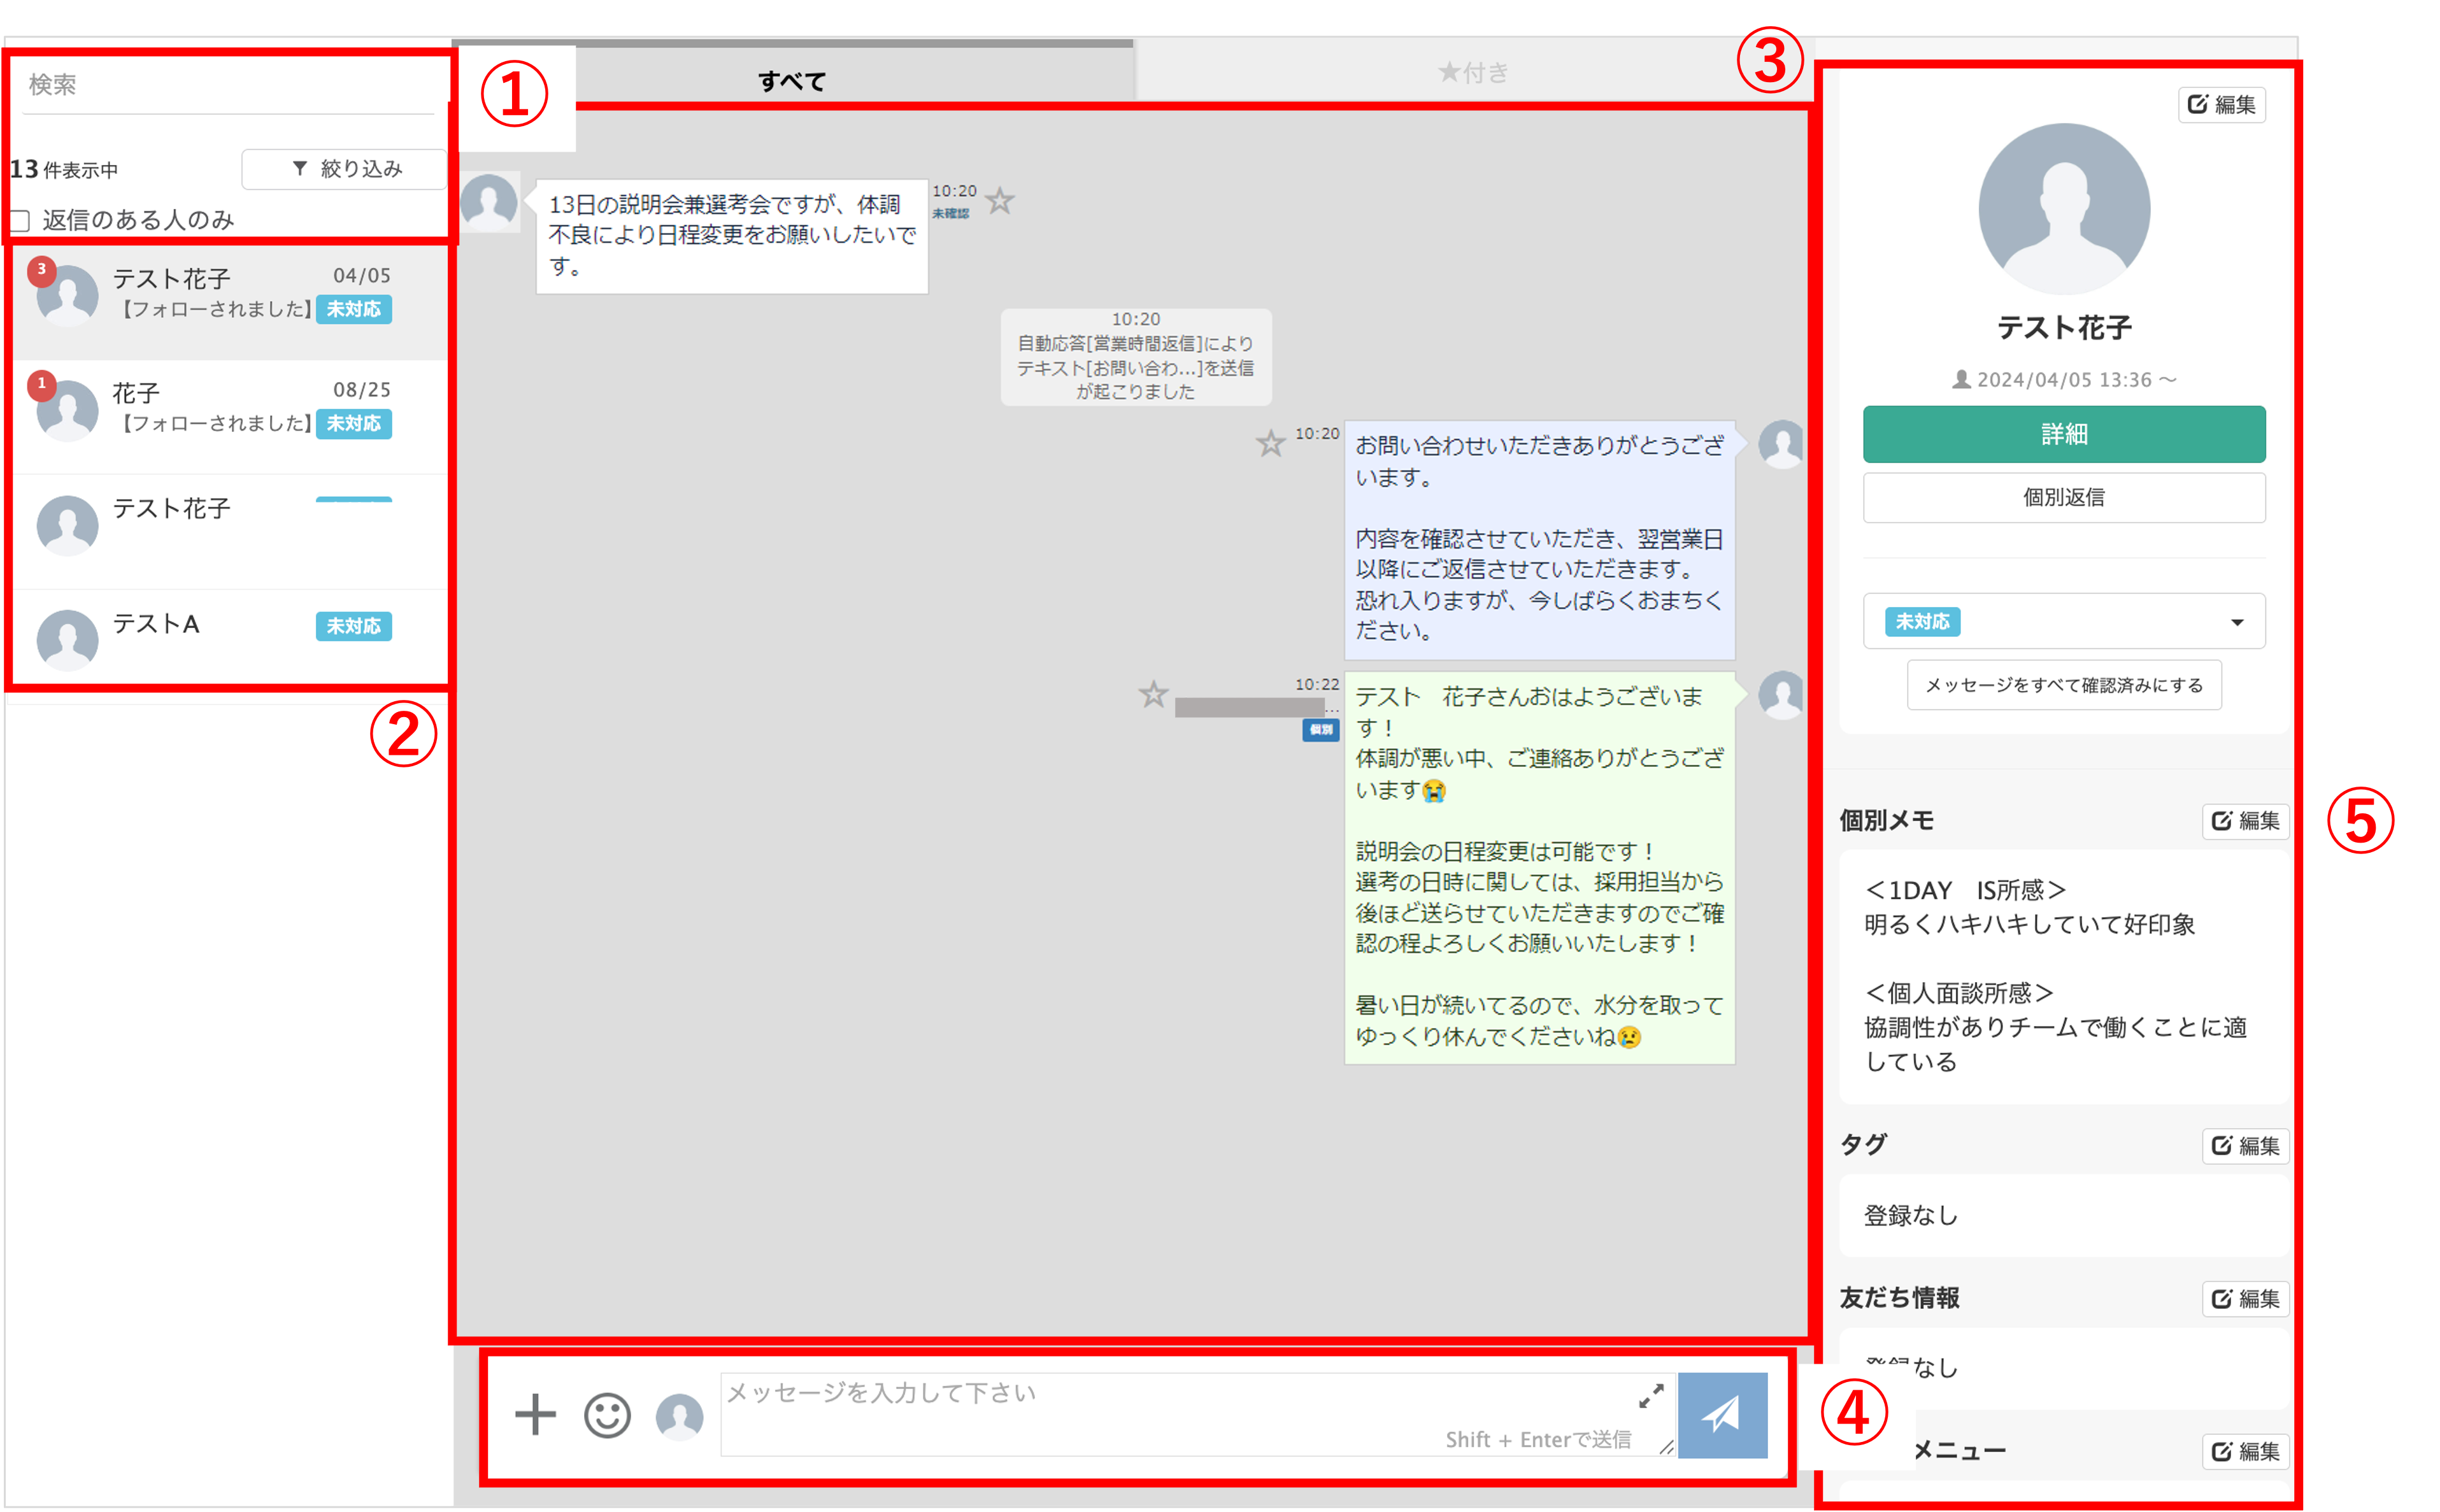
Task: Click 未対応 badge on テストA row
Action: (354, 626)
